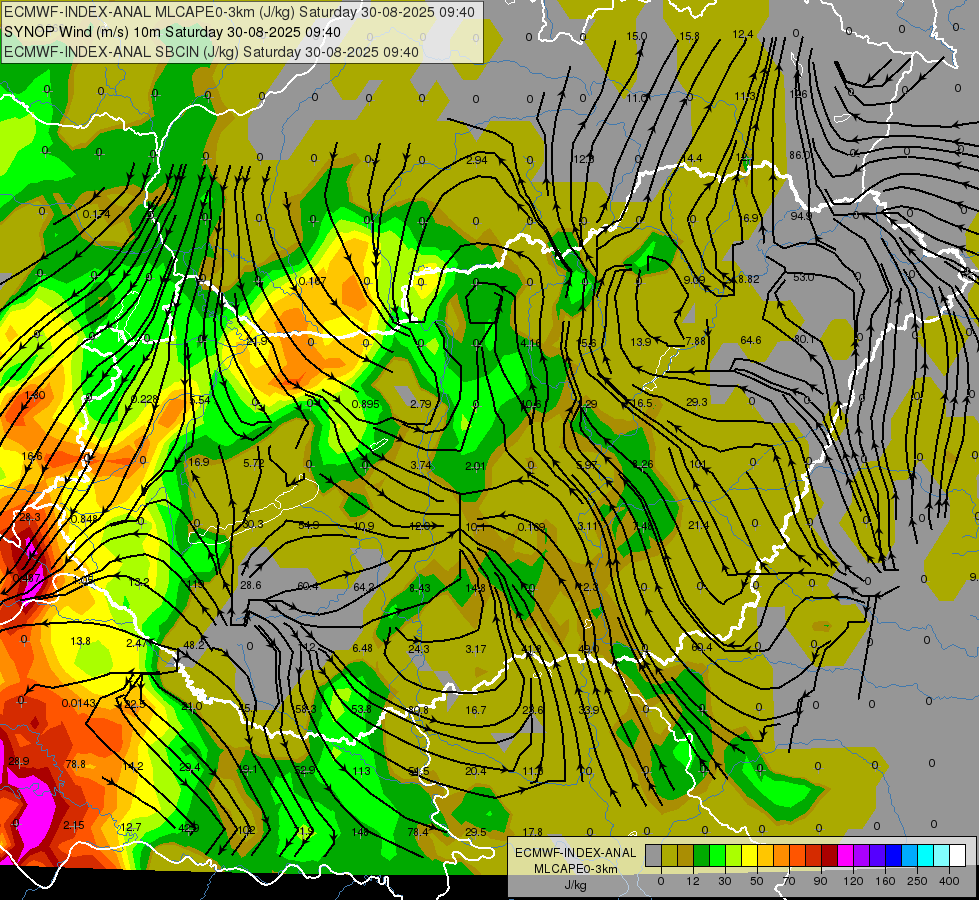
Task: Click the map value 53.0
Action: 804,277
